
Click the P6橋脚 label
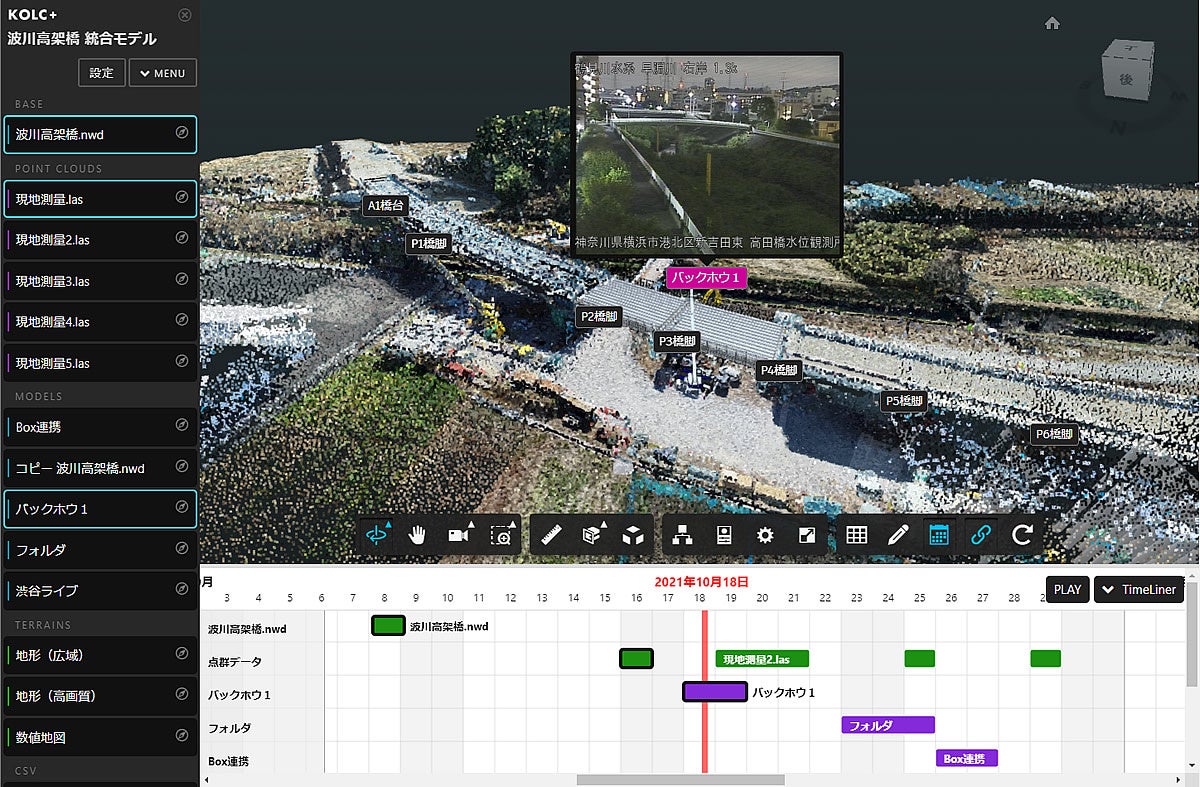click(x=1055, y=434)
